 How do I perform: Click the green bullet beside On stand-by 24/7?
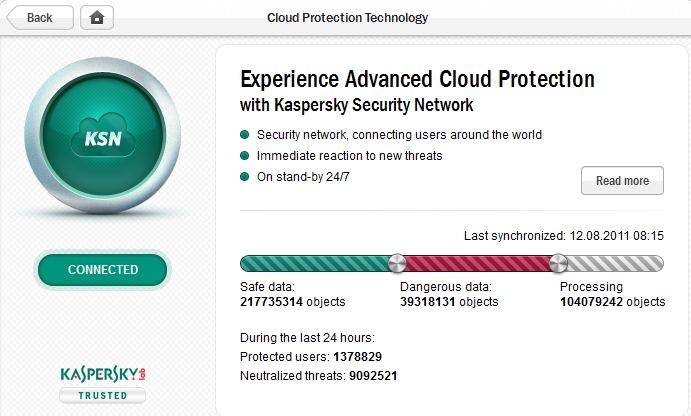(x=245, y=177)
